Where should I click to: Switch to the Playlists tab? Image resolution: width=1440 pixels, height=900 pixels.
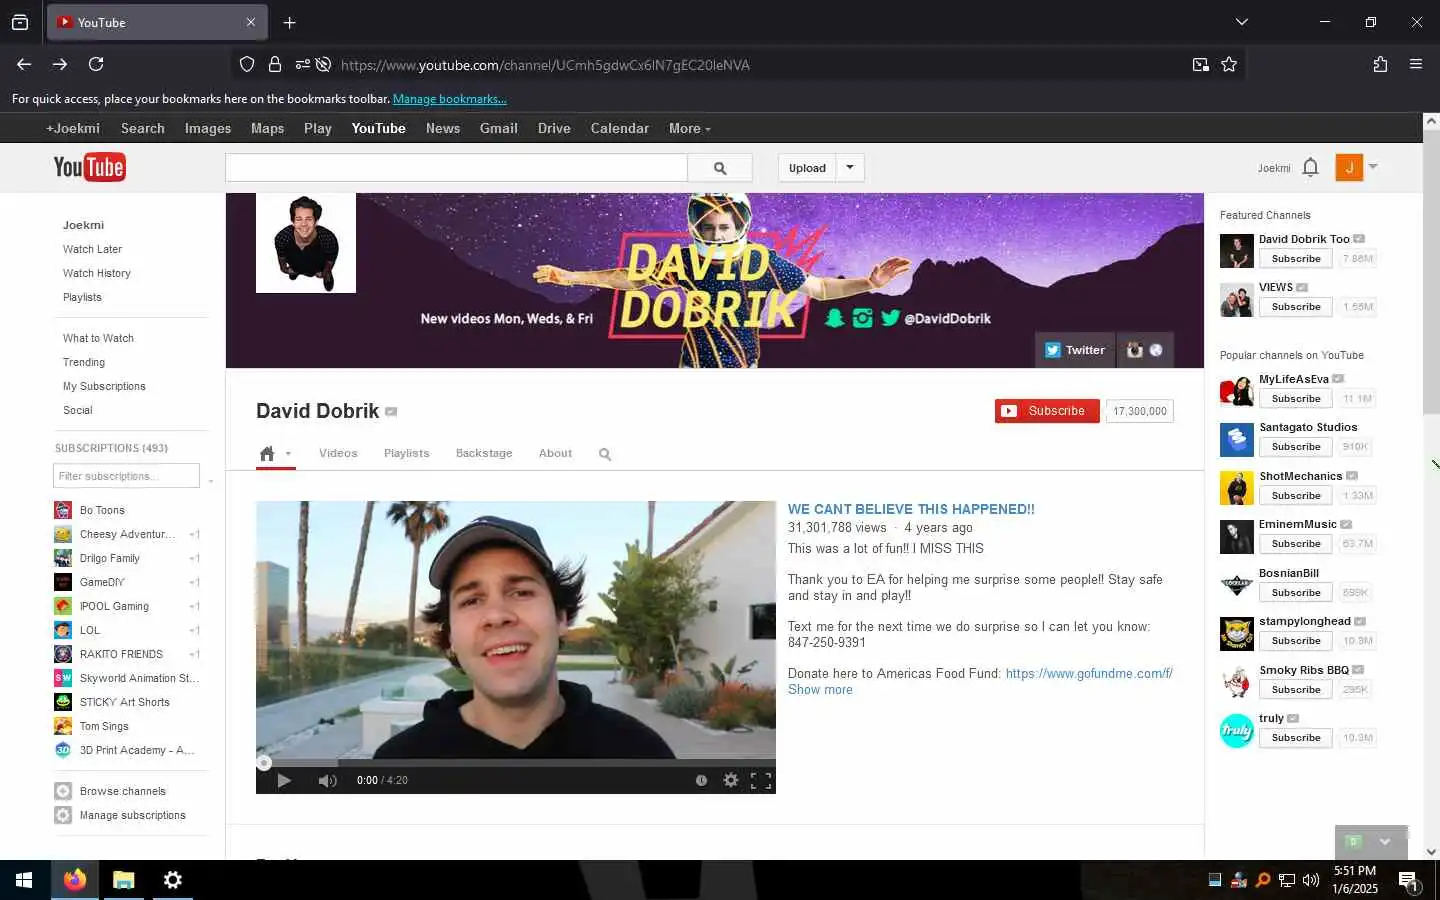pos(406,453)
